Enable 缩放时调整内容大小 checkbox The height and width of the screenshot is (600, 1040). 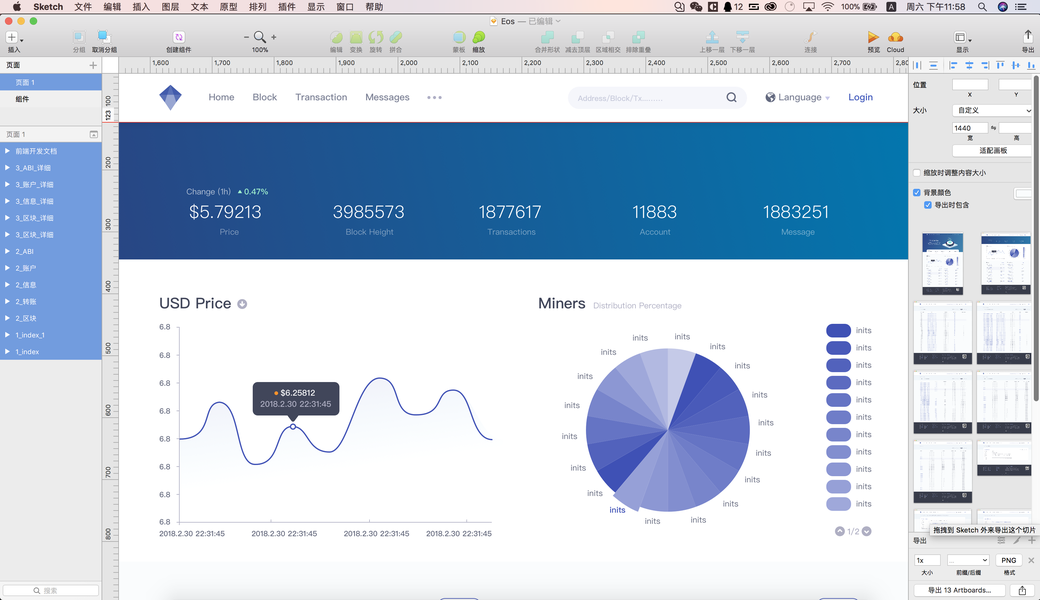[x=917, y=173]
